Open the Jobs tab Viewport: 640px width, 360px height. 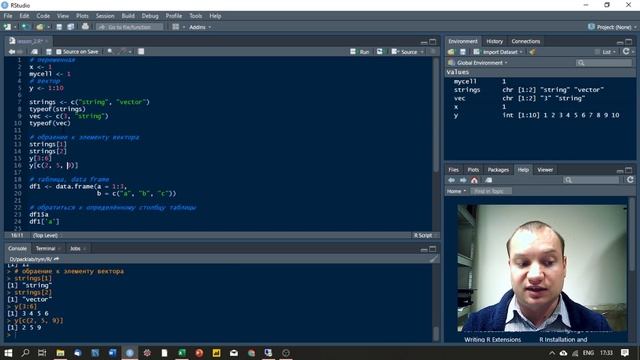(x=75, y=248)
